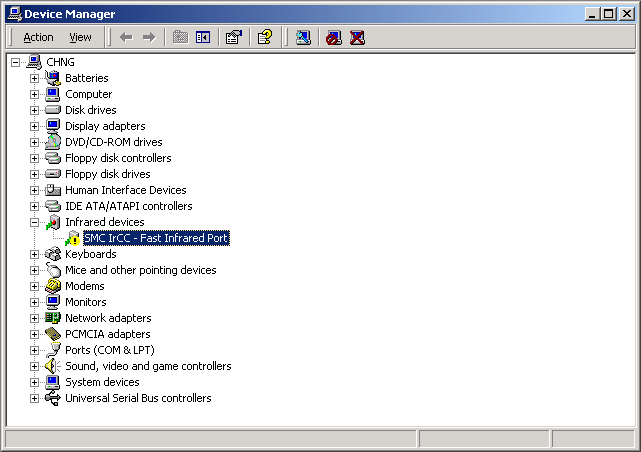Viewport: 641px width, 452px height.
Task: Expand Universal Serial Bus controllers node
Action: 34,398
